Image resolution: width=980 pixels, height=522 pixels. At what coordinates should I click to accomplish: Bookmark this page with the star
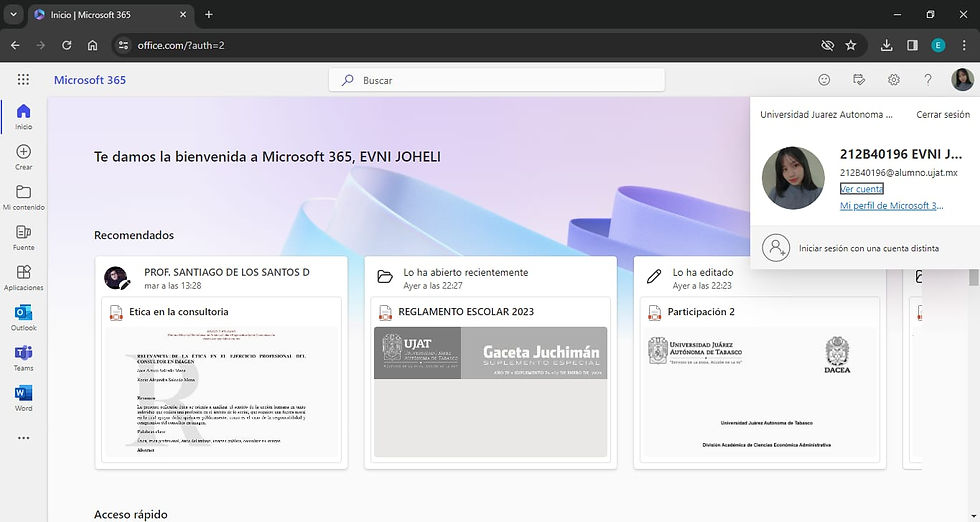851,45
